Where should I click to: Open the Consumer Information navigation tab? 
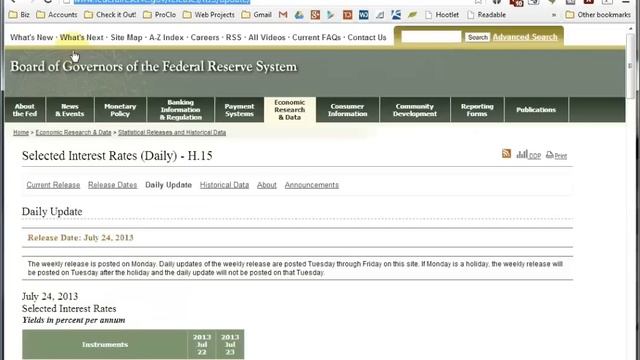(x=347, y=110)
